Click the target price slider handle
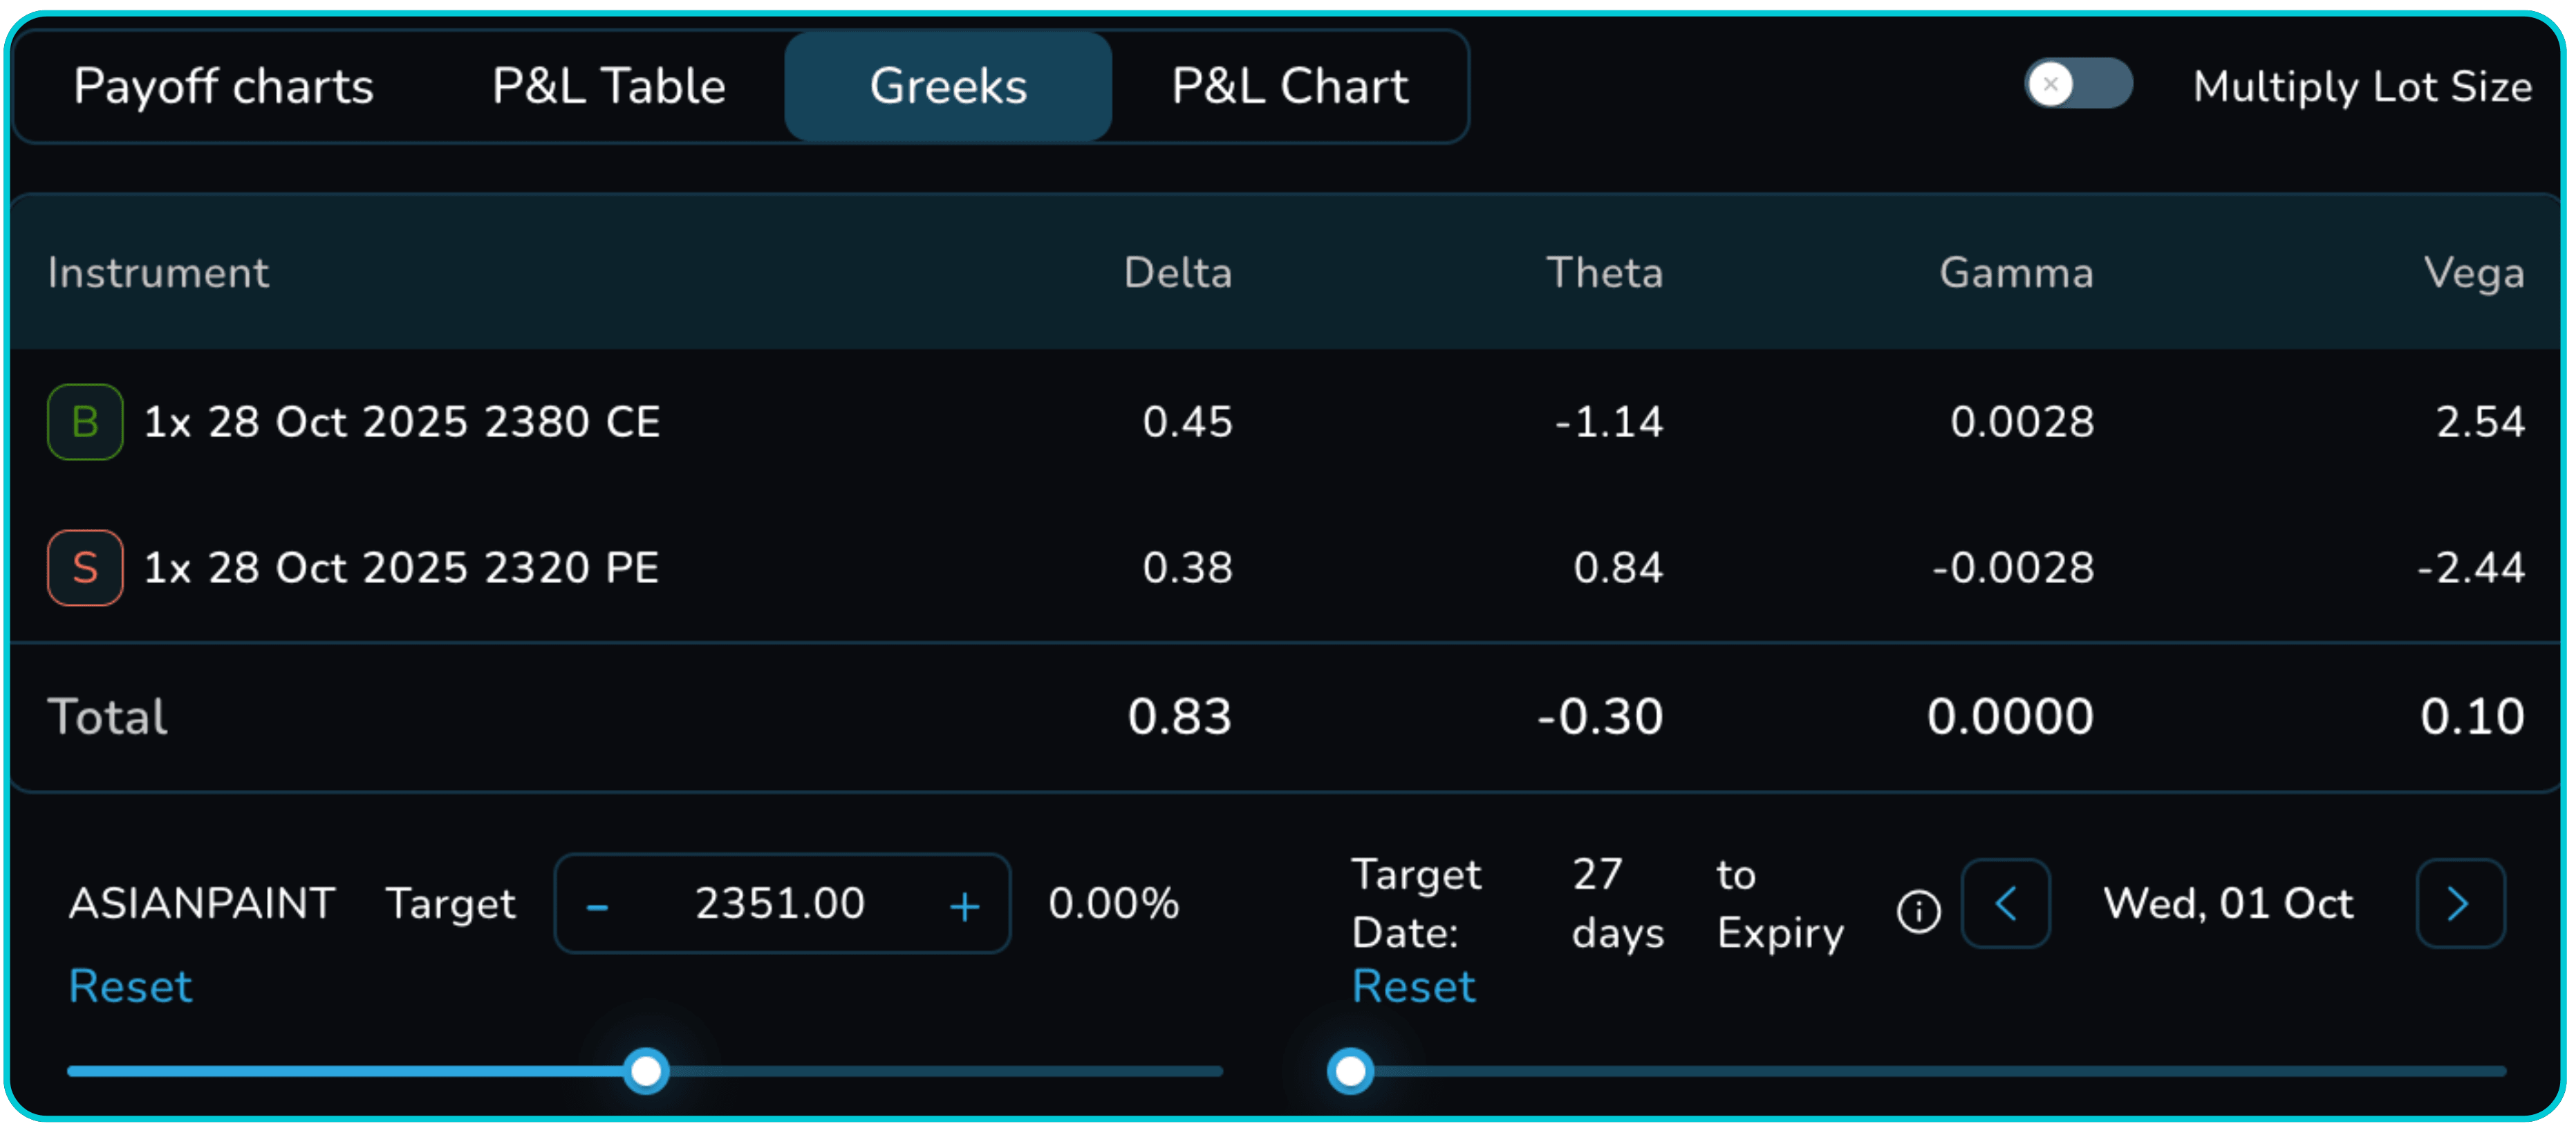 pyautogui.click(x=646, y=1071)
